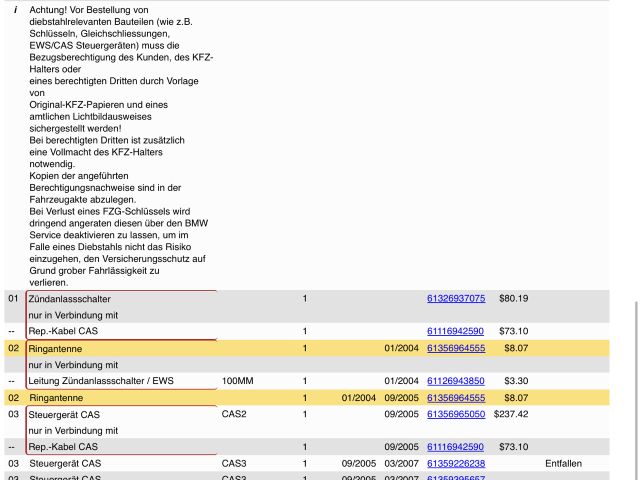The width and height of the screenshot is (640, 480).
Task: Click the $3.30 price
Action: coord(515,381)
